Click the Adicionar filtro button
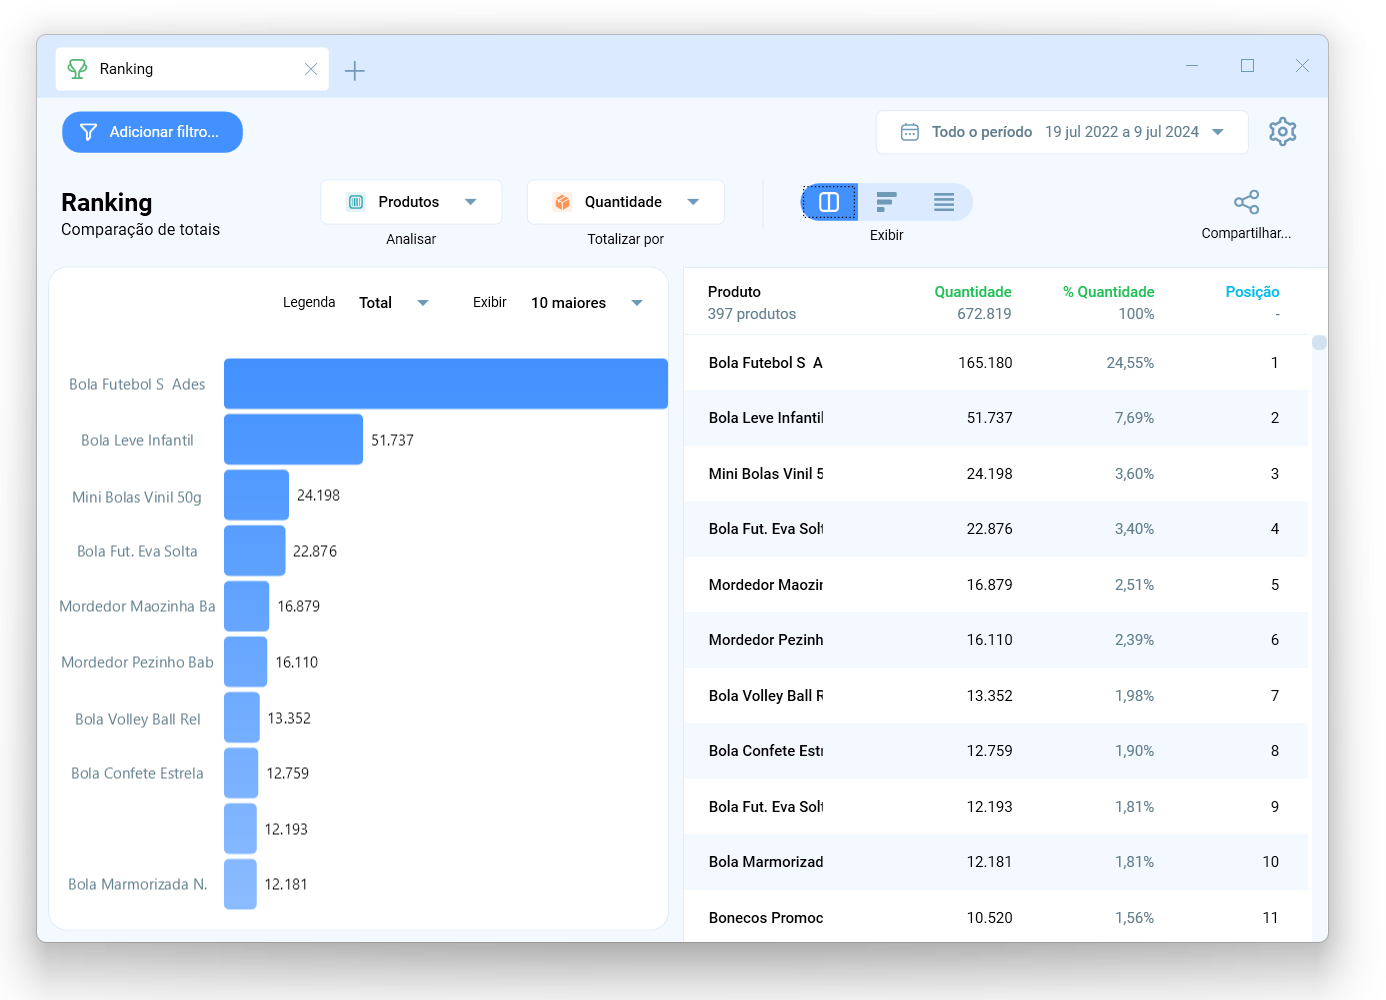This screenshot has width=1386, height=1000. [x=152, y=132]
